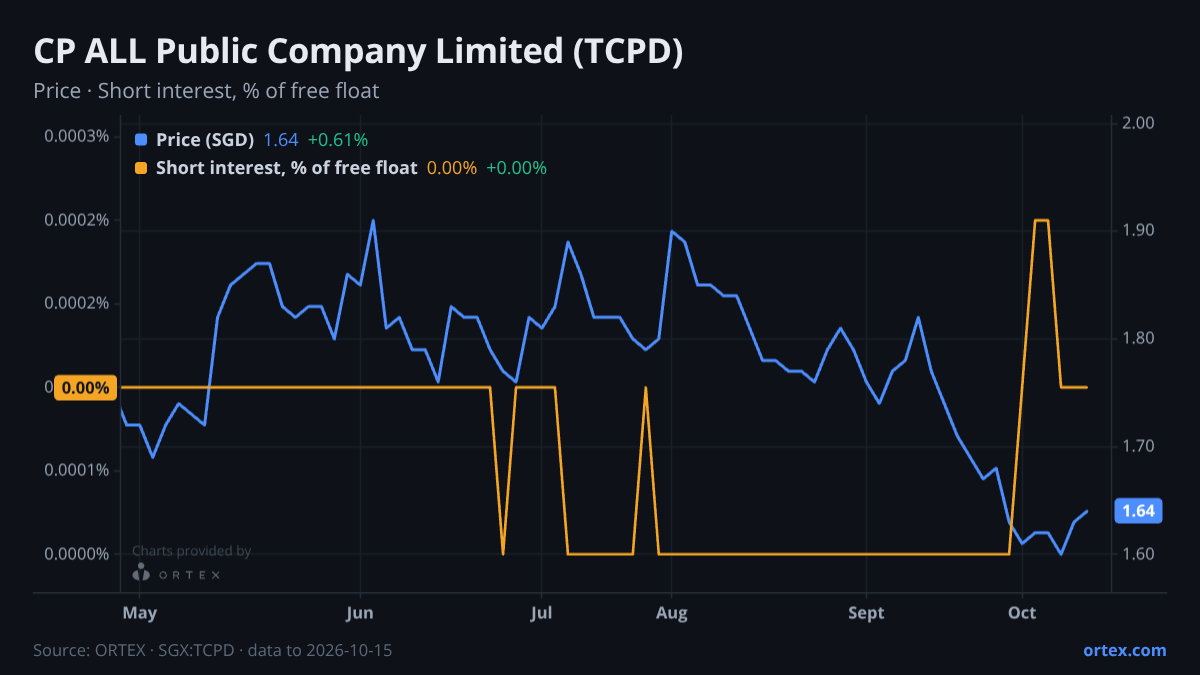Click the 1.70 right axis label
Viewport: 1200px width, 675px height.
point(1139,446)
